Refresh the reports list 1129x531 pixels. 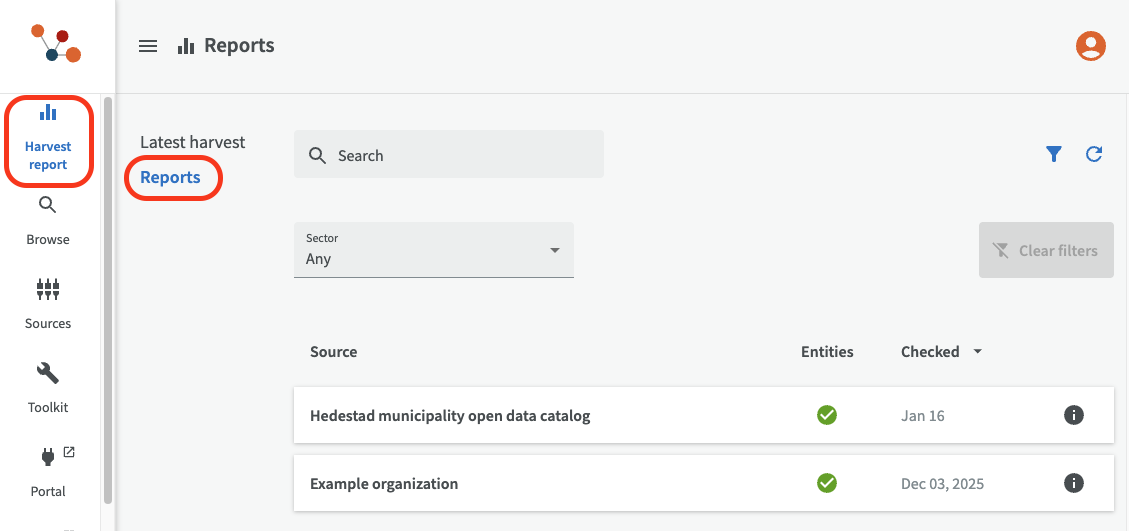pos(1094,154)
